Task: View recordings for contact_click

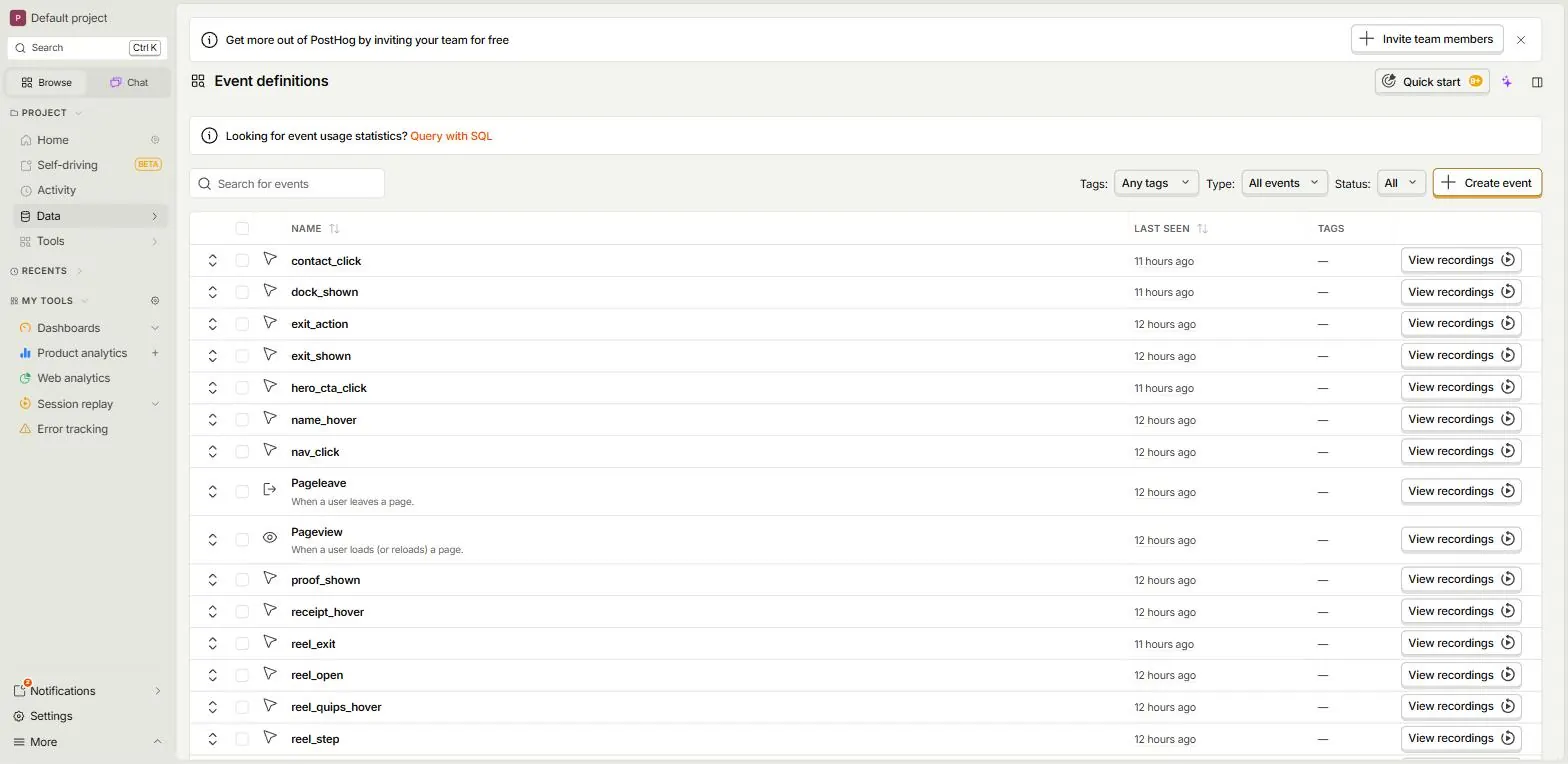Action: tap(1461, 260)
